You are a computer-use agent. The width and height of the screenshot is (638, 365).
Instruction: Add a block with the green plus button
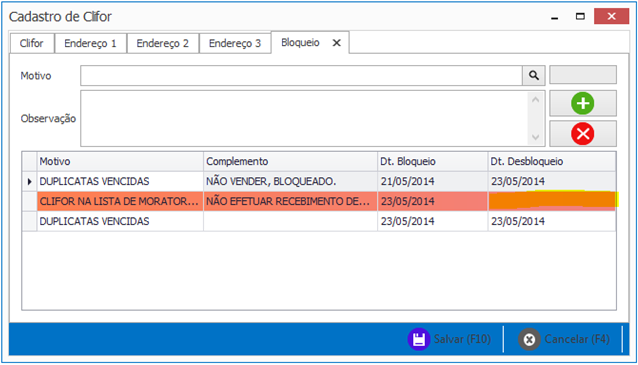tap(583, 103)
